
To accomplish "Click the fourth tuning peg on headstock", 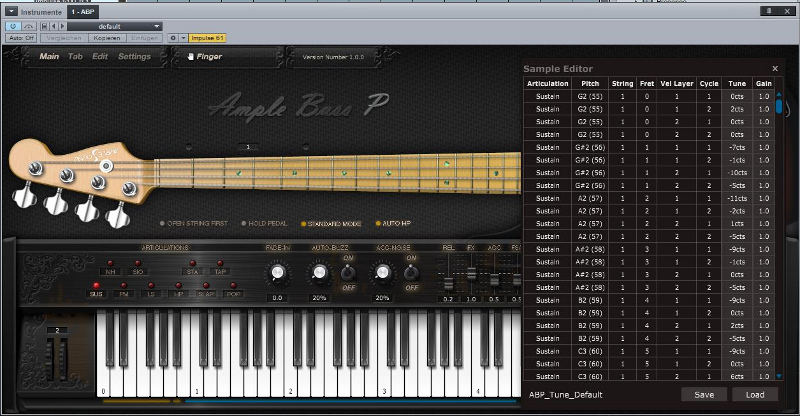I will coord(129,189).
